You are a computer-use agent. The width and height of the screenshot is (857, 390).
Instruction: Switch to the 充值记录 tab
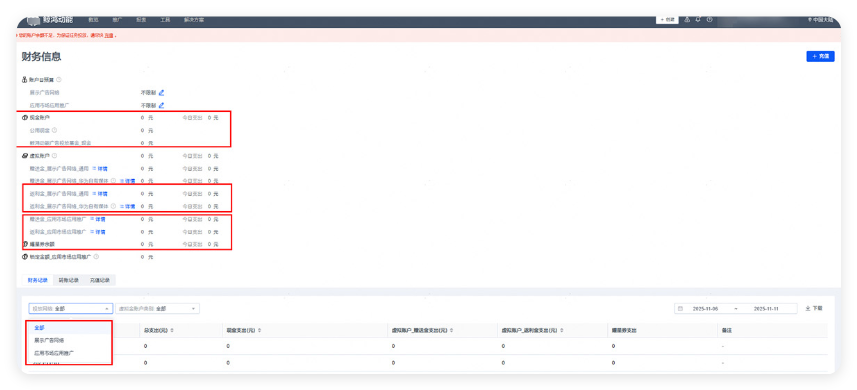pyautogui.click(x=100, y=280)
